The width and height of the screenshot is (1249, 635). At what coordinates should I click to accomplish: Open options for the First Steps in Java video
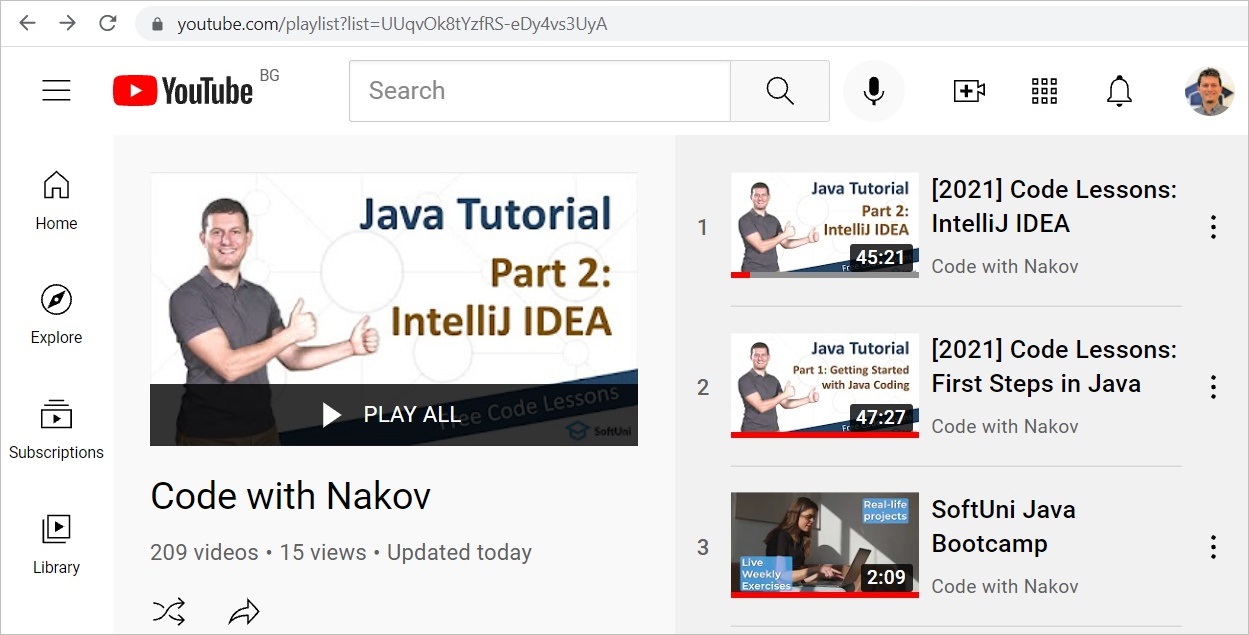pos(1212,387)
